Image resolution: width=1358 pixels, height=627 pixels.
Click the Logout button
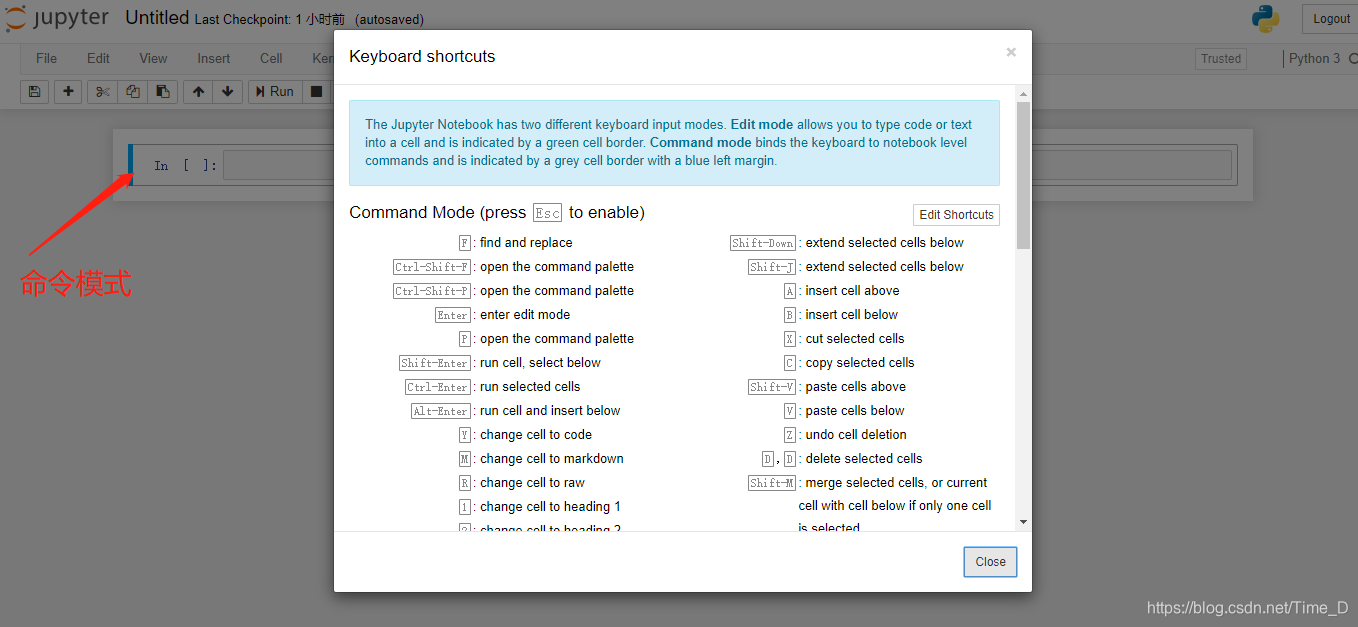click(x=1331, y=19)
